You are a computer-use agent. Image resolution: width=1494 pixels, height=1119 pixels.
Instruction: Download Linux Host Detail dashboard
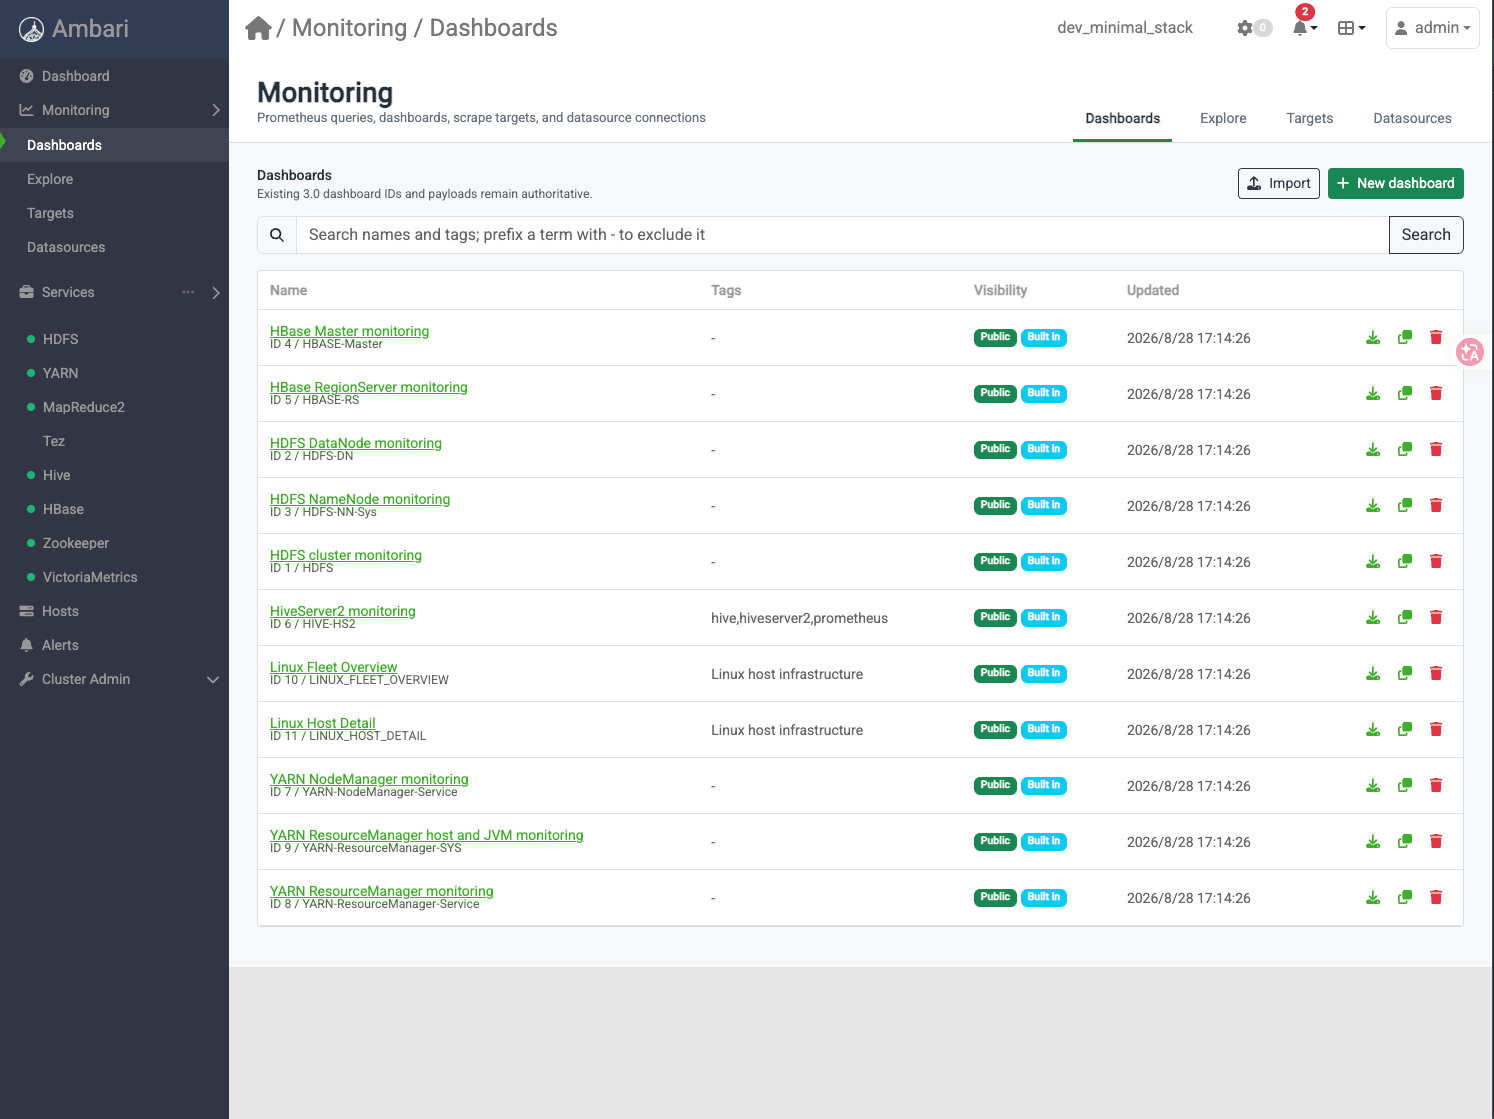pyautogui.click(x=1373, y=730)
